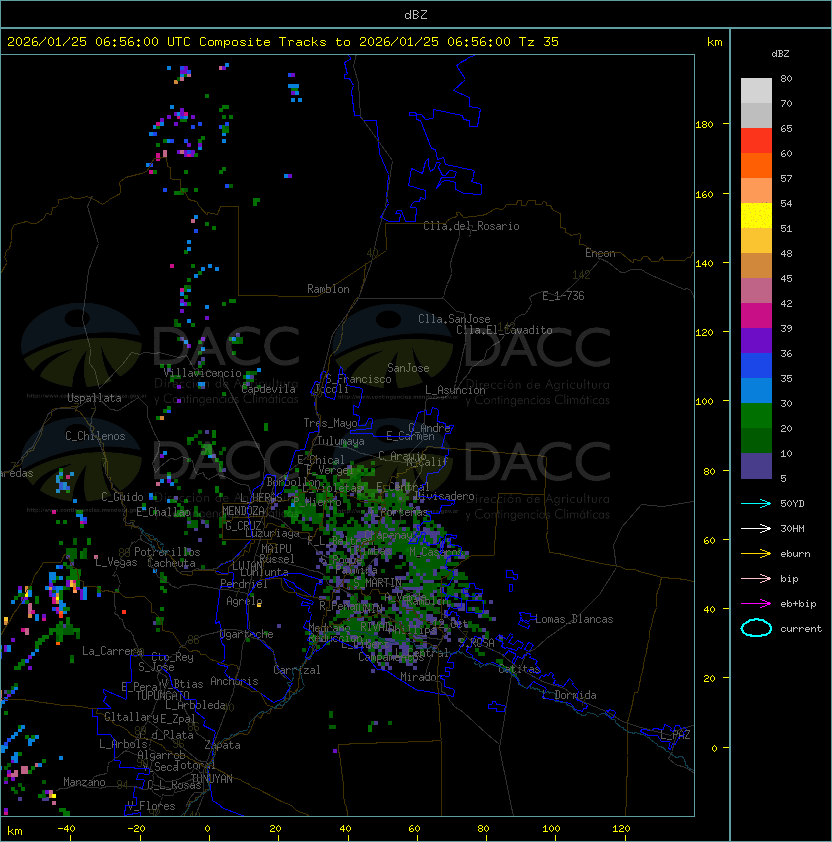This screenshot has height=842, width=832.
Task: Click the cyan 'current' ellipse in legend
Action: (756, 628)
